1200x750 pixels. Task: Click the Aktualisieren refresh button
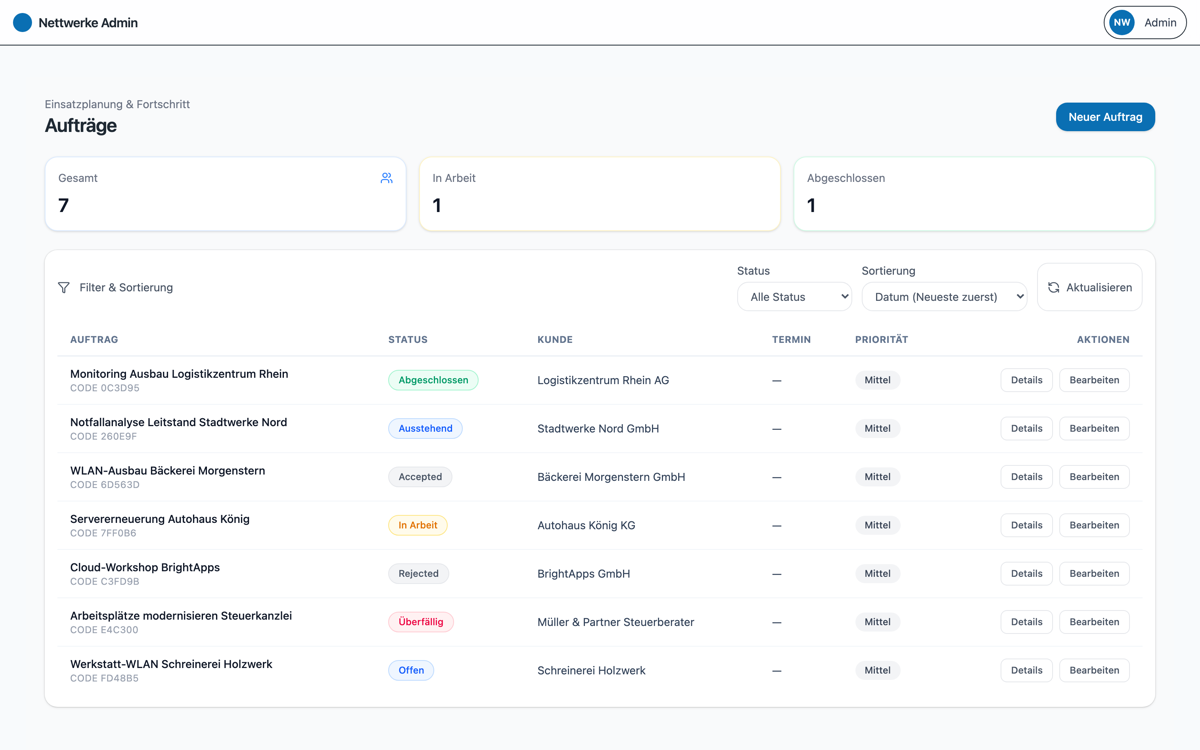[x=1089, y=287]
